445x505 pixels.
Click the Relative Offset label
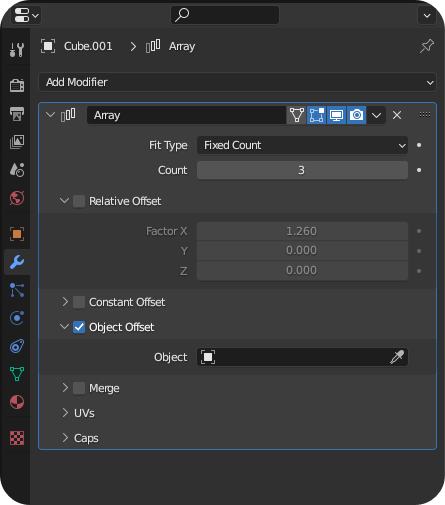click(125, 201)
